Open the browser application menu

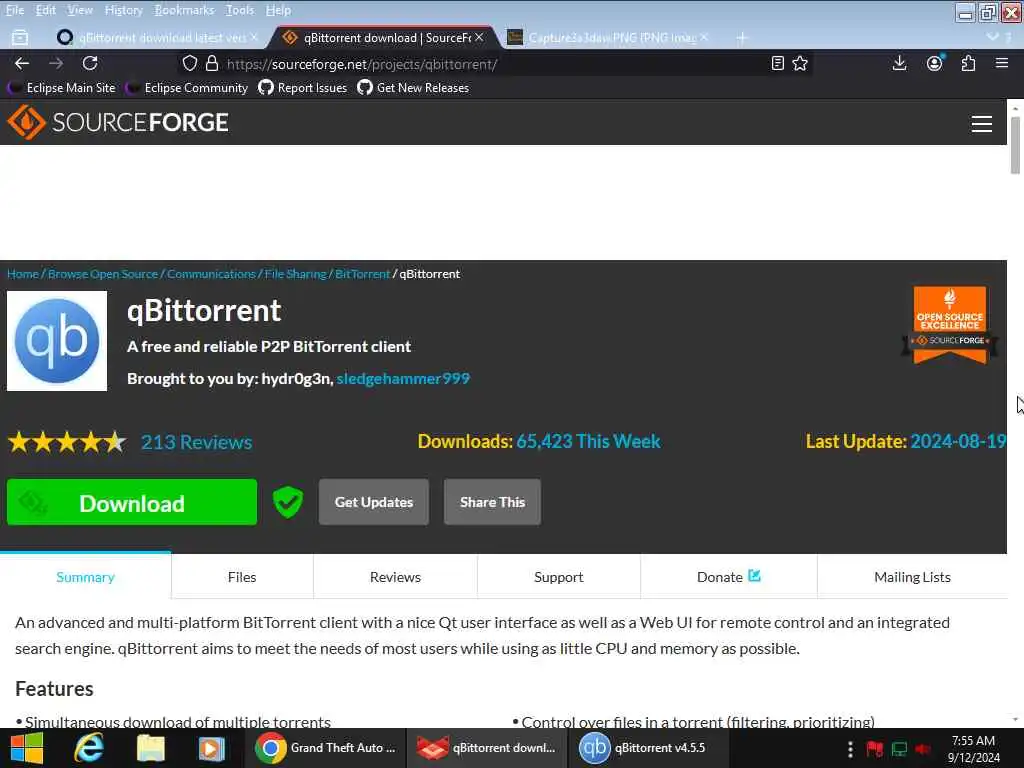[1002, 63]
